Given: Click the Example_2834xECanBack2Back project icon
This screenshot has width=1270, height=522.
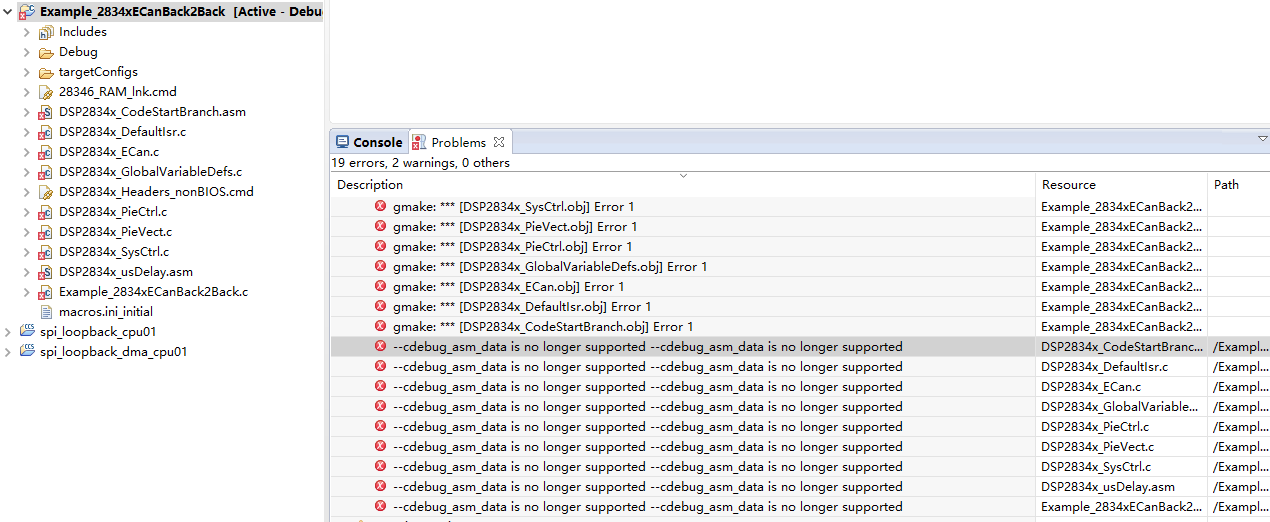Looking at the screenshot, I should tap(27, 12).
